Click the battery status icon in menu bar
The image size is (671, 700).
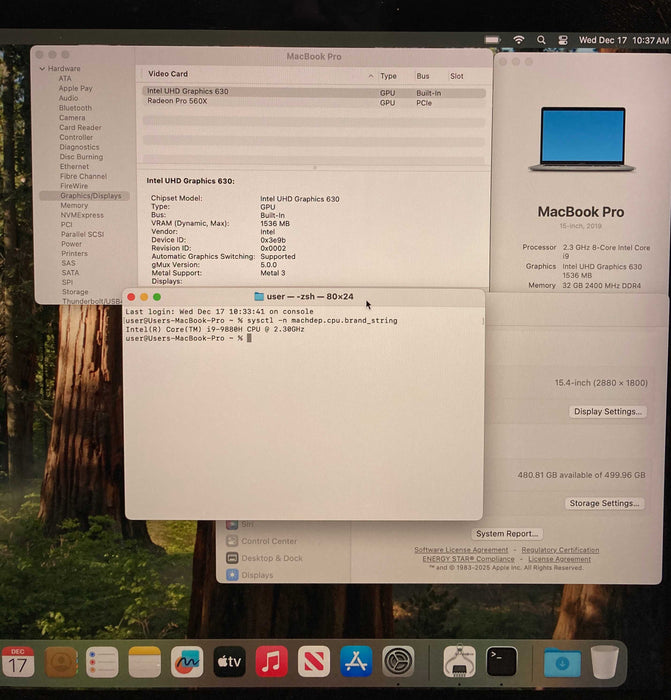pos(492,40)
